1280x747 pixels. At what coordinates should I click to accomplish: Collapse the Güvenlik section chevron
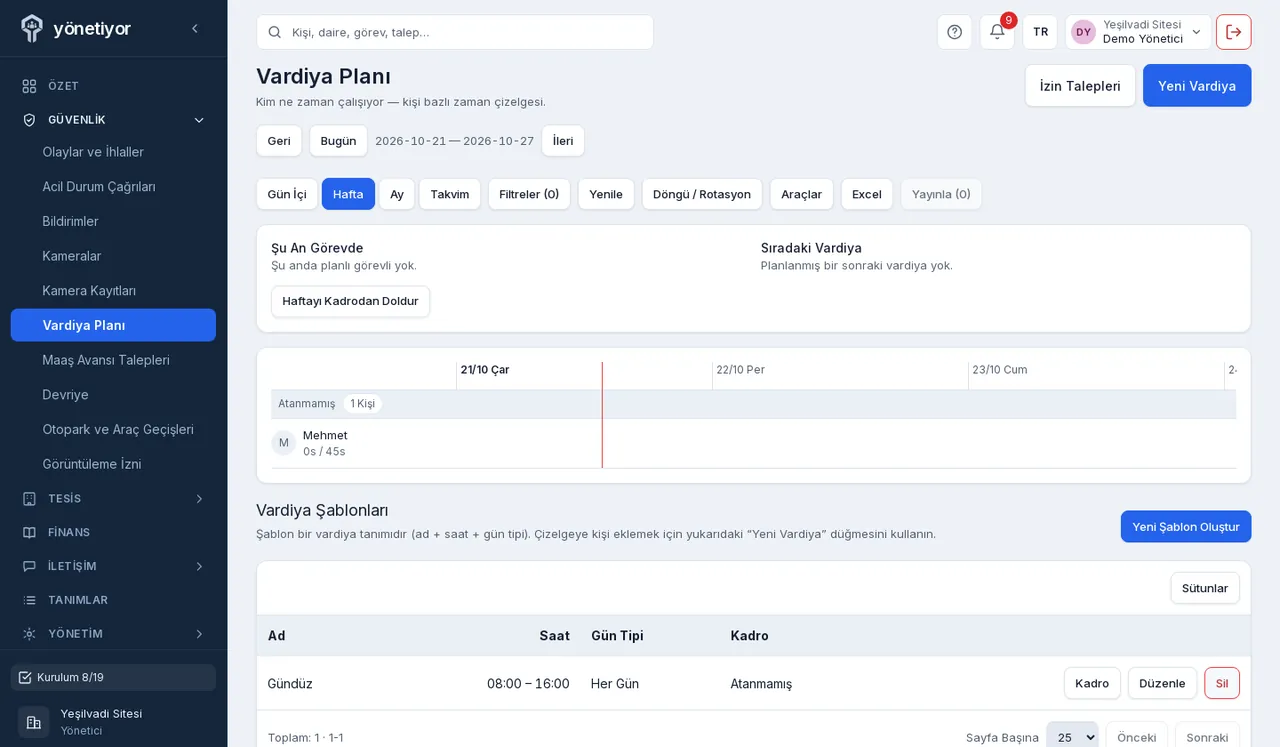tap(199, 120)
